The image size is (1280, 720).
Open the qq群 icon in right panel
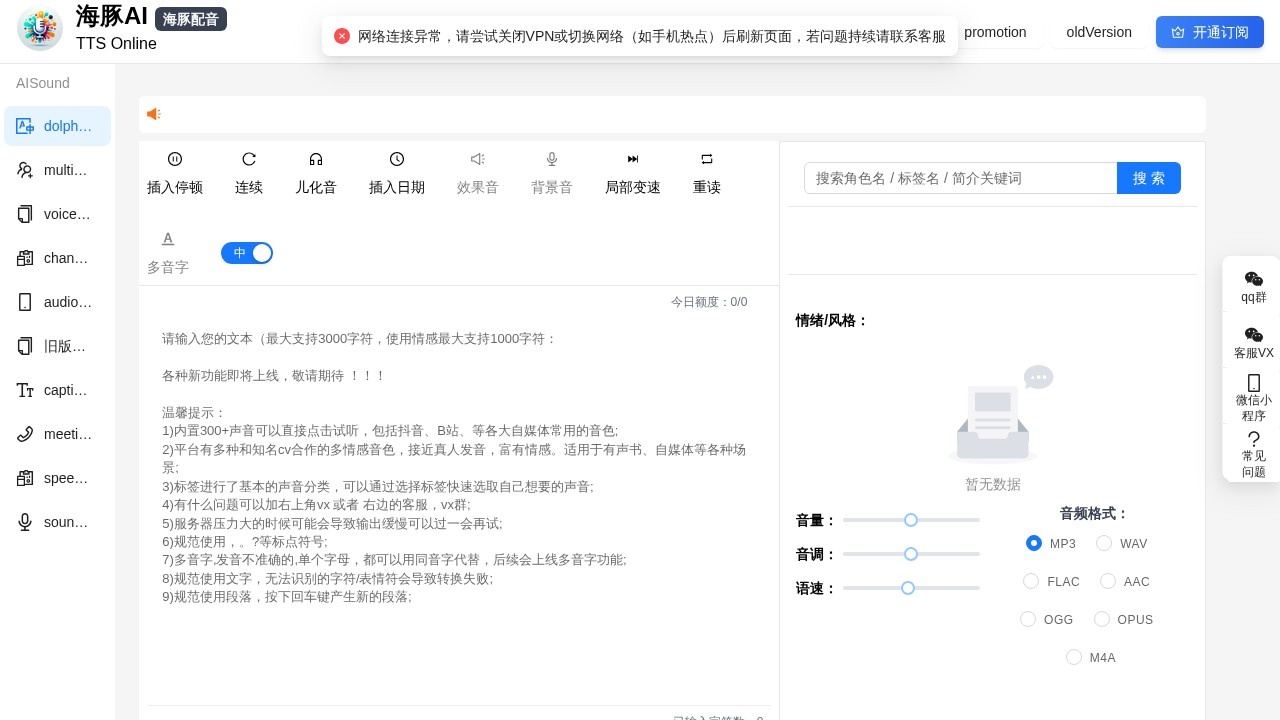pyautogui.click(x=1253, y=286)
